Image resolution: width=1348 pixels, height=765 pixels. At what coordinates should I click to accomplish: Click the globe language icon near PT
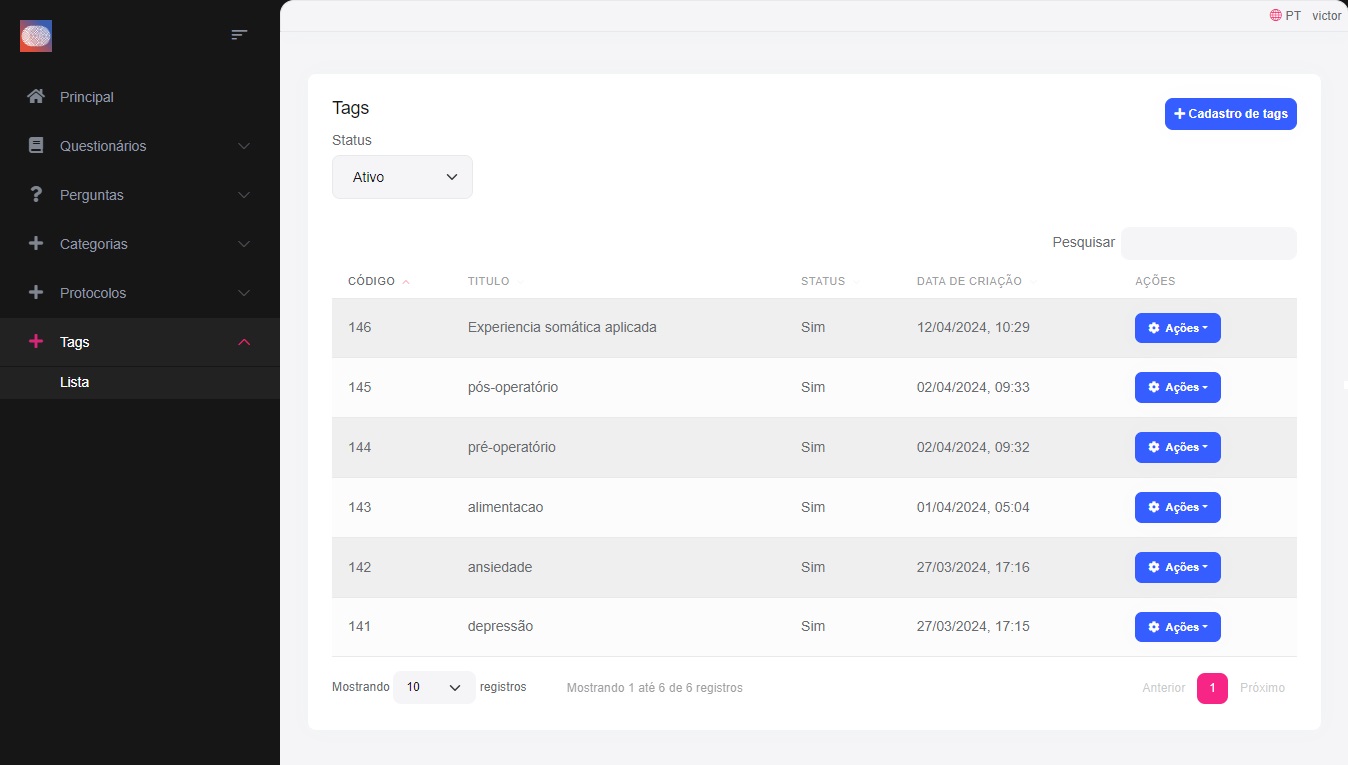(x=1275, y=16)
